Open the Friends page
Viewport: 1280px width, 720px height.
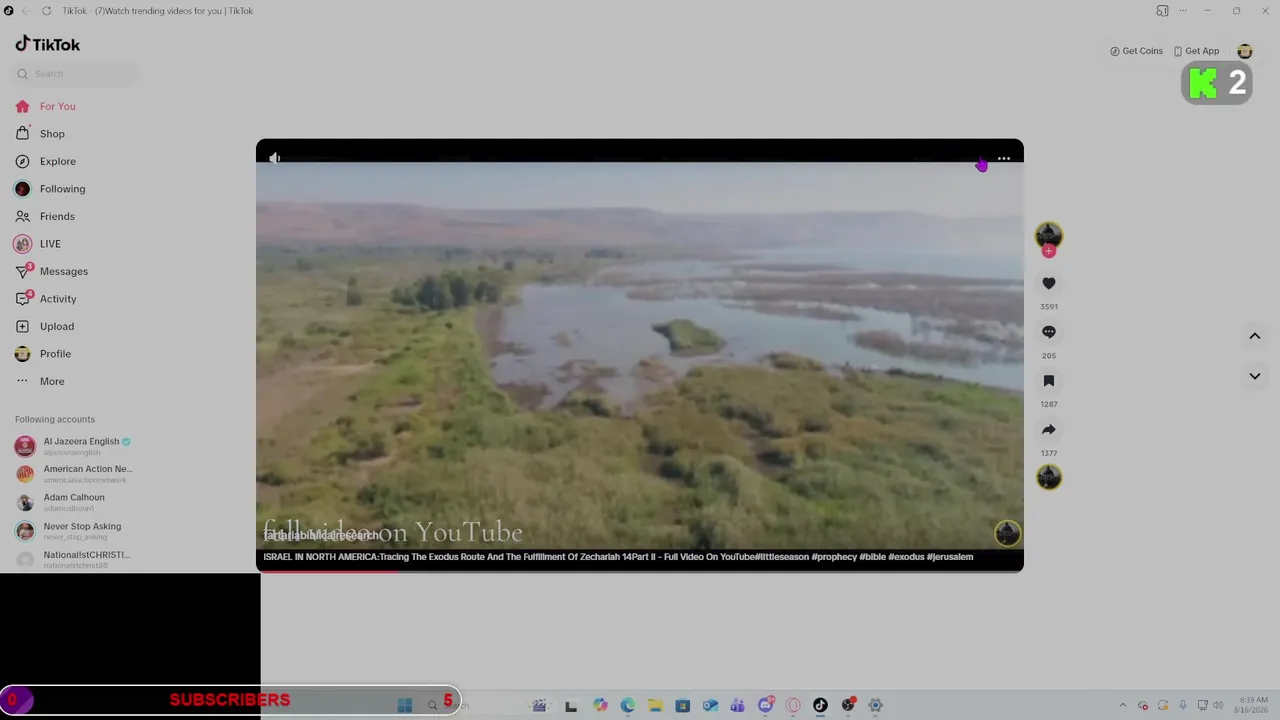(x=45, y=216)
